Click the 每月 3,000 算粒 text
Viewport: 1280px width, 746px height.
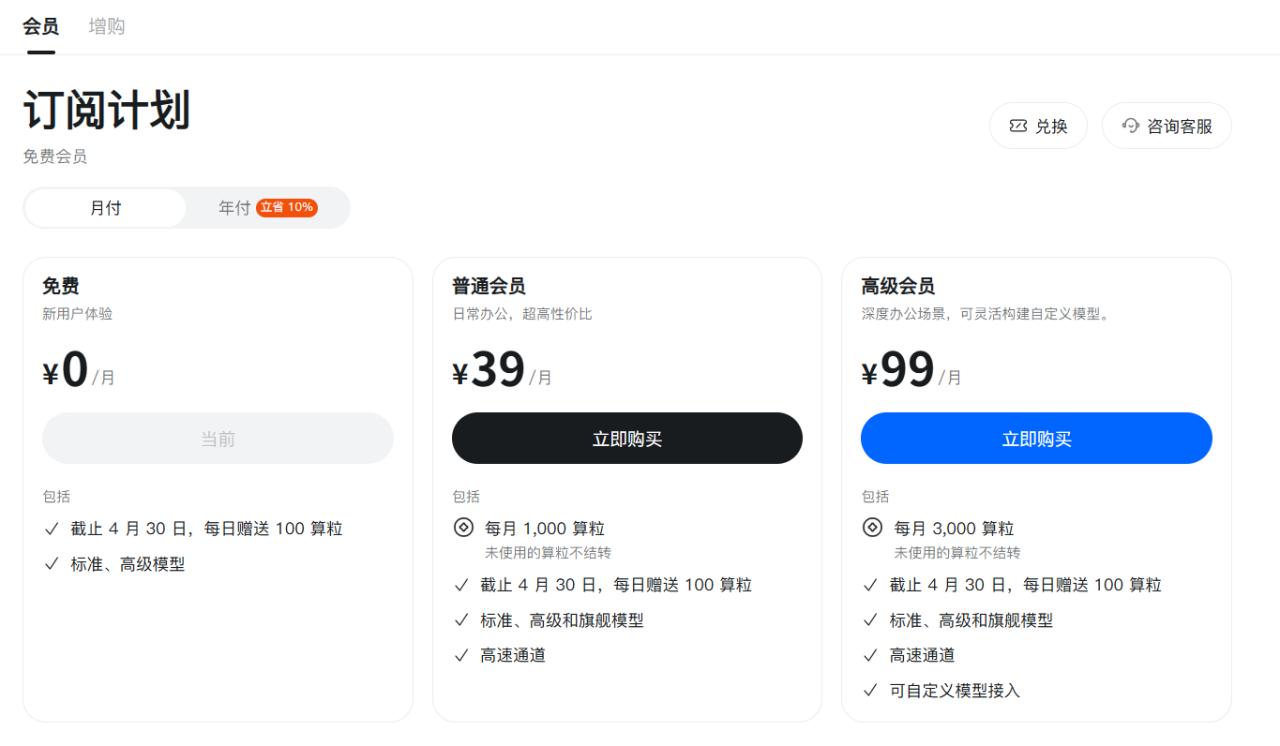[x=954, y=528]
